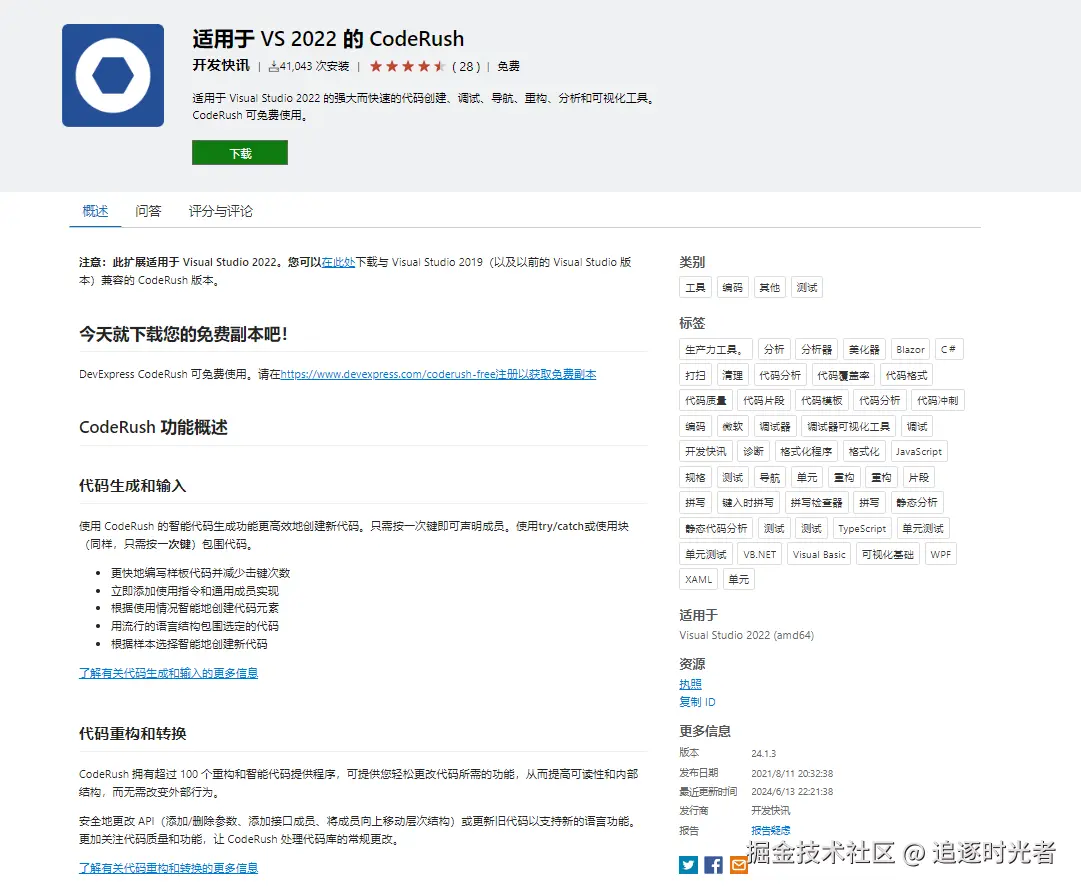Click the 代码模板 tag
This screenshot has width=1081, height=891.
pos(821,401)
